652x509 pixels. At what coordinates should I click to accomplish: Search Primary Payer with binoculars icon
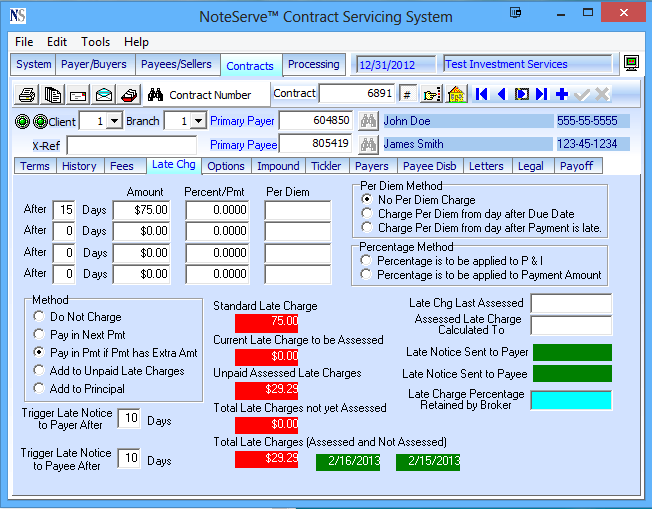tap(367, 120)
